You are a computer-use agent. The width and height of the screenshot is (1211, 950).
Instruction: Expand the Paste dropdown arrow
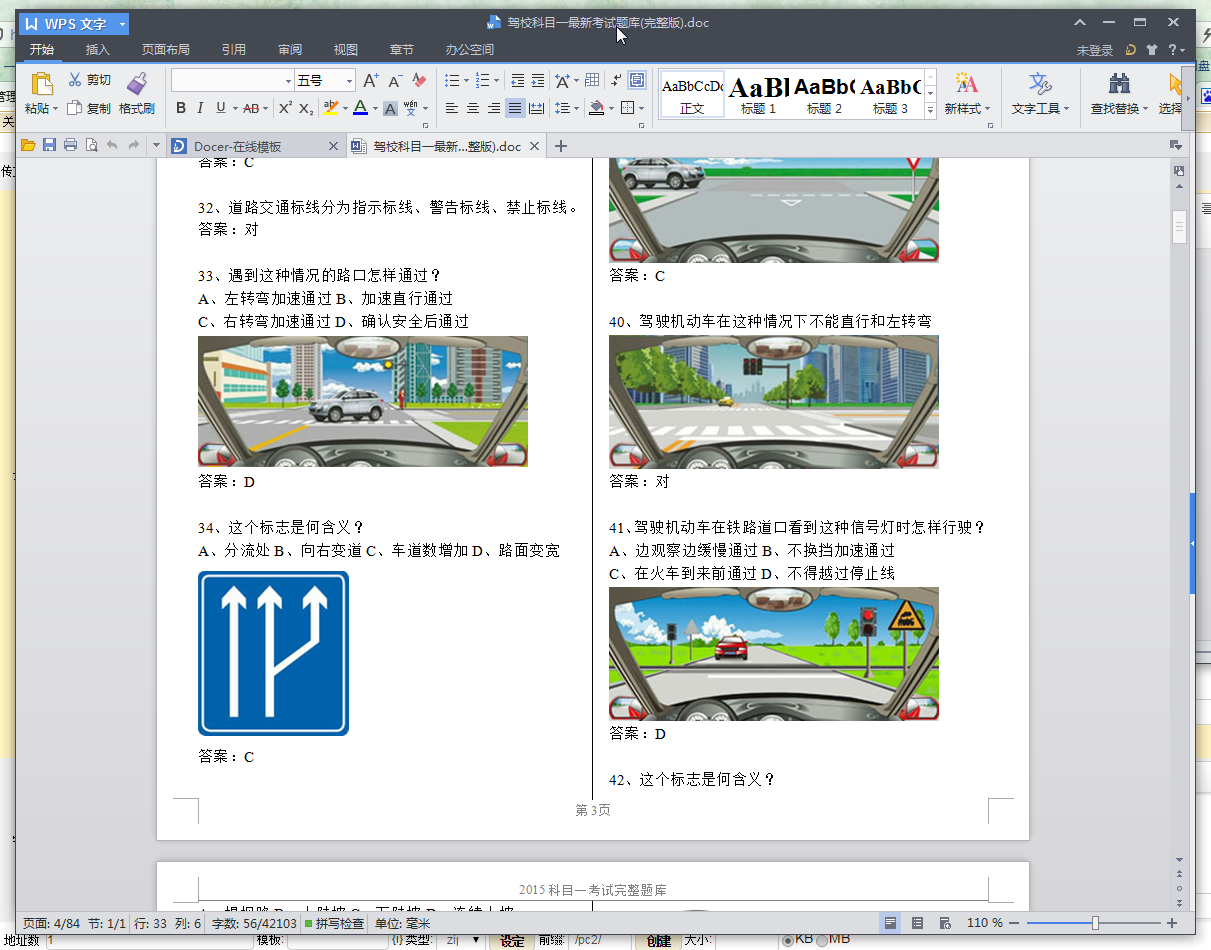pyautogui.click(x=55, y=109)
